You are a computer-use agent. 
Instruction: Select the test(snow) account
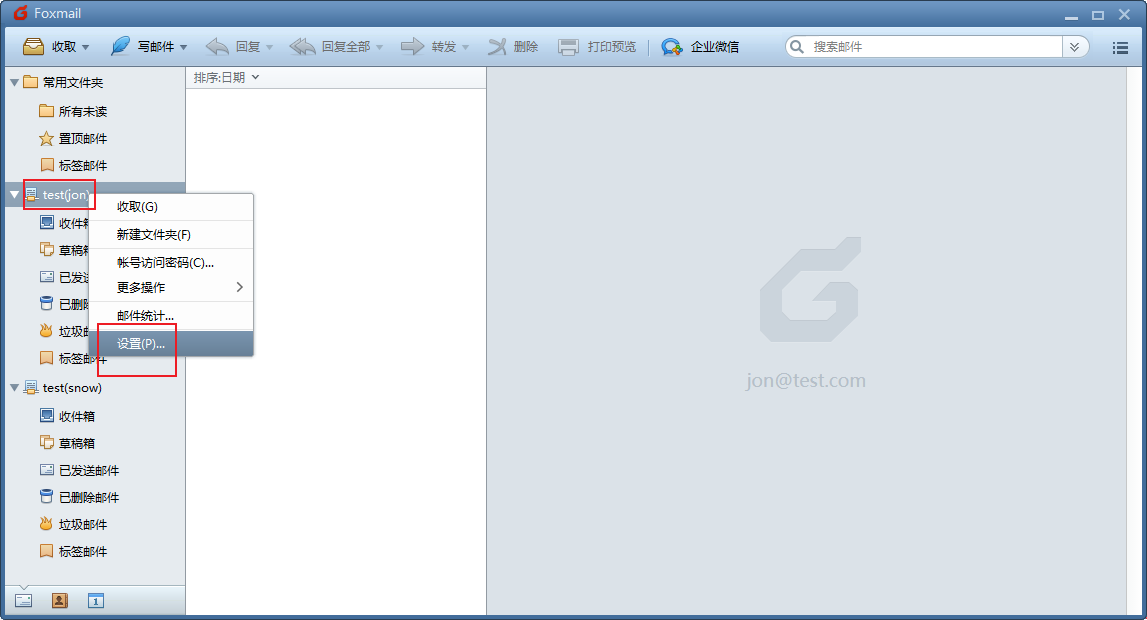[x=72, y=388]
